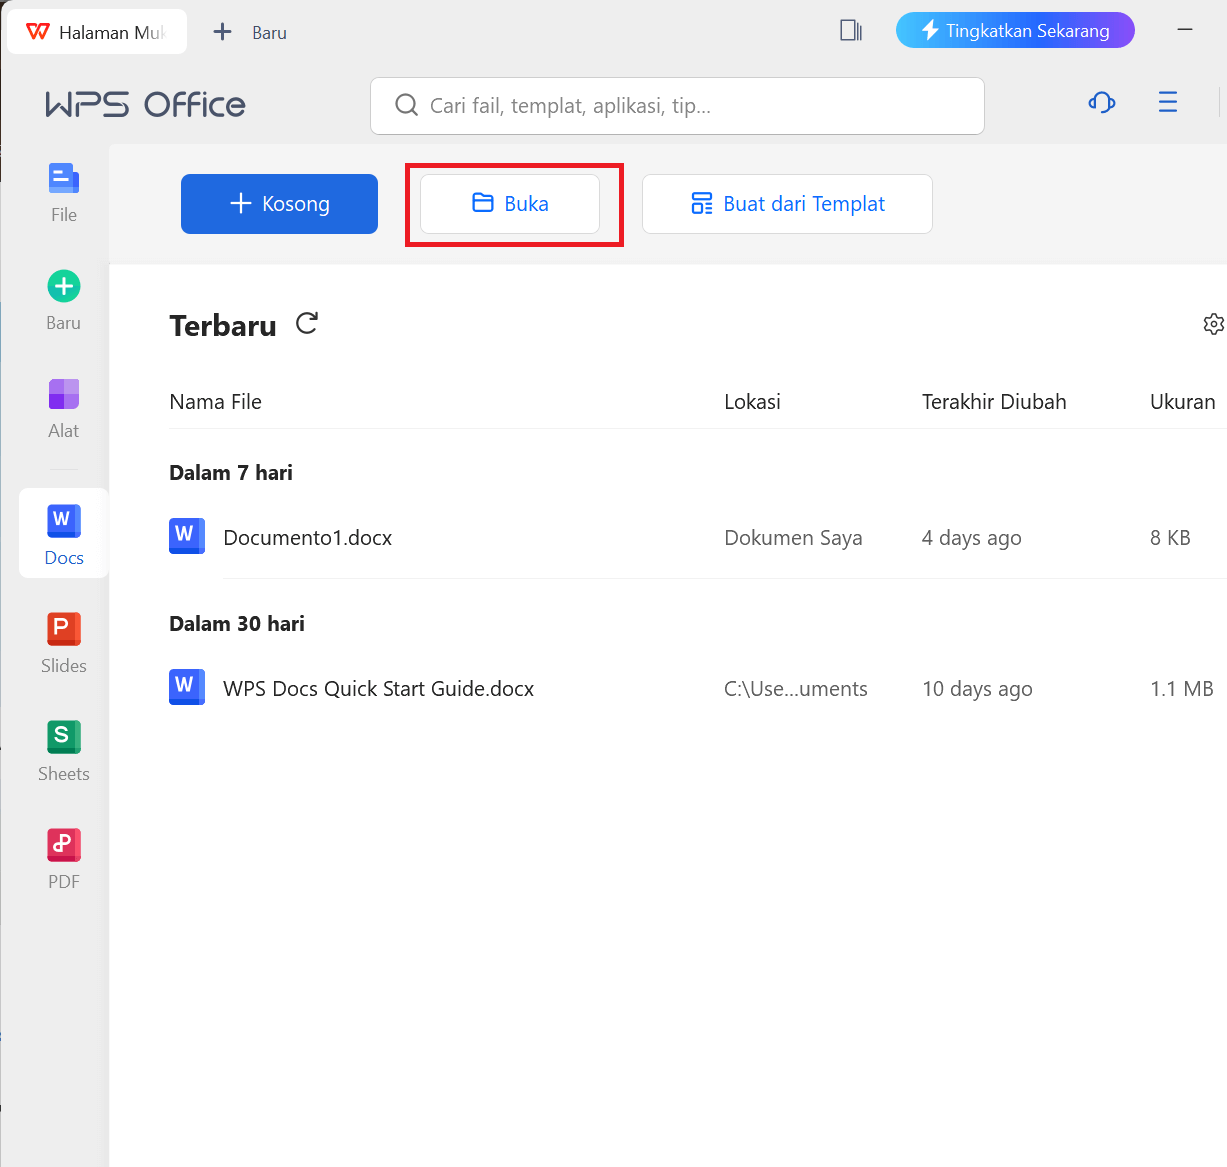The height and width of the screenshot is (1167, 1227).
Task: Select the Alat icon in the sidebar
Action: 63,407
